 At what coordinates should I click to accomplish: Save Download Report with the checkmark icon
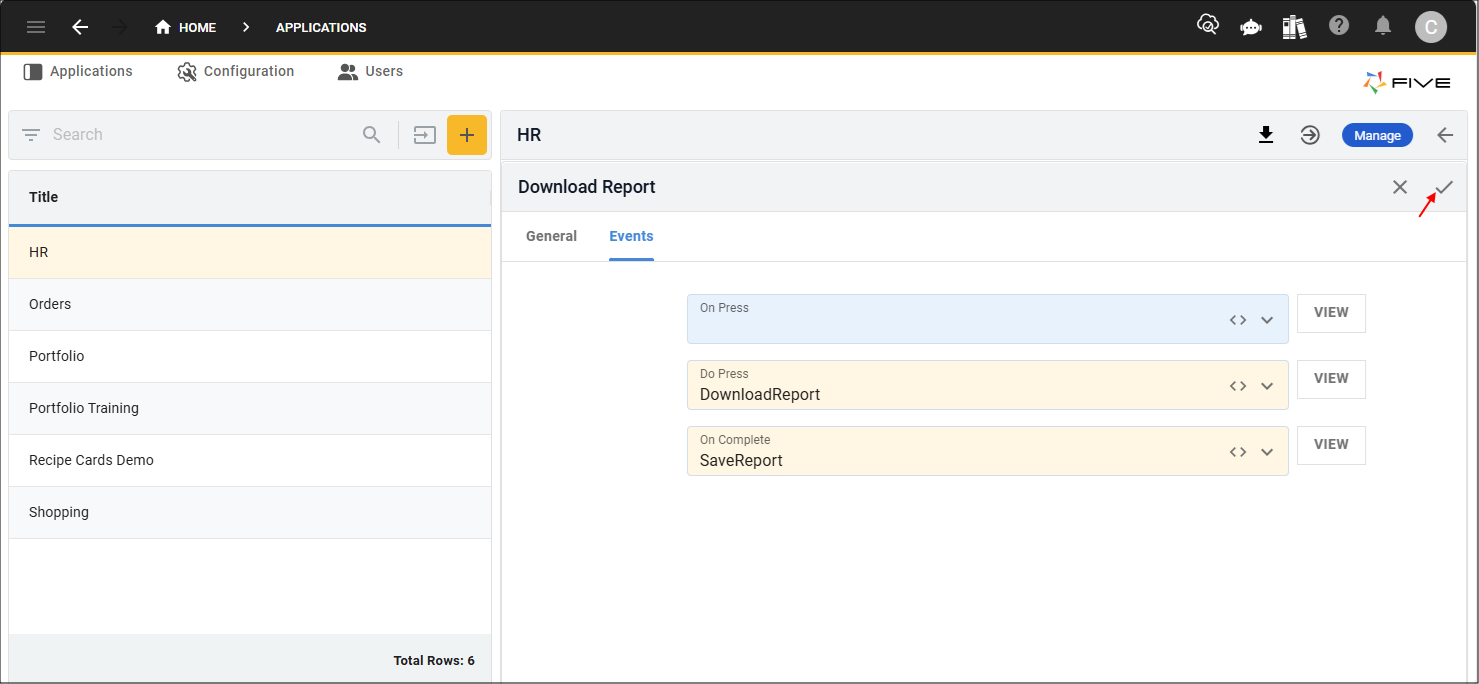click(x=1444, y=187)
